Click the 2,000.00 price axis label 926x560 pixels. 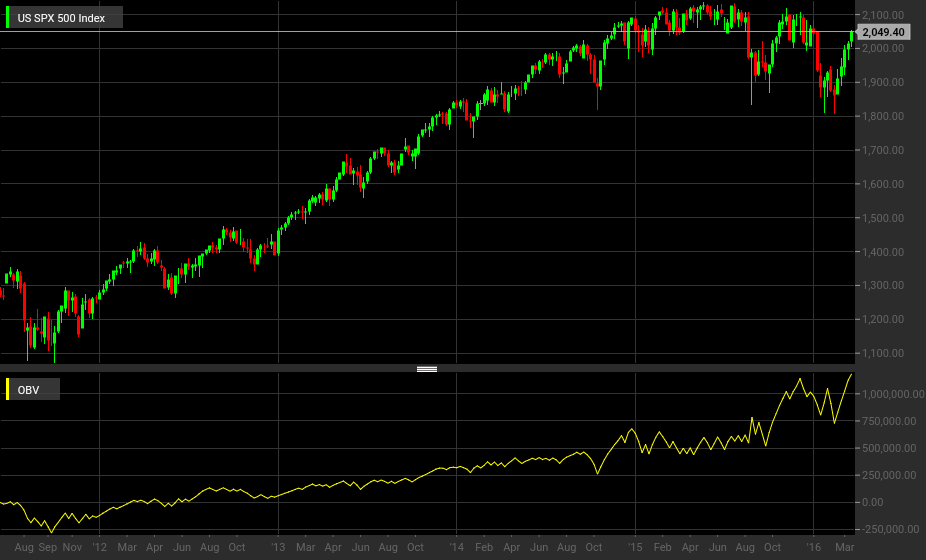coord(883,48)
